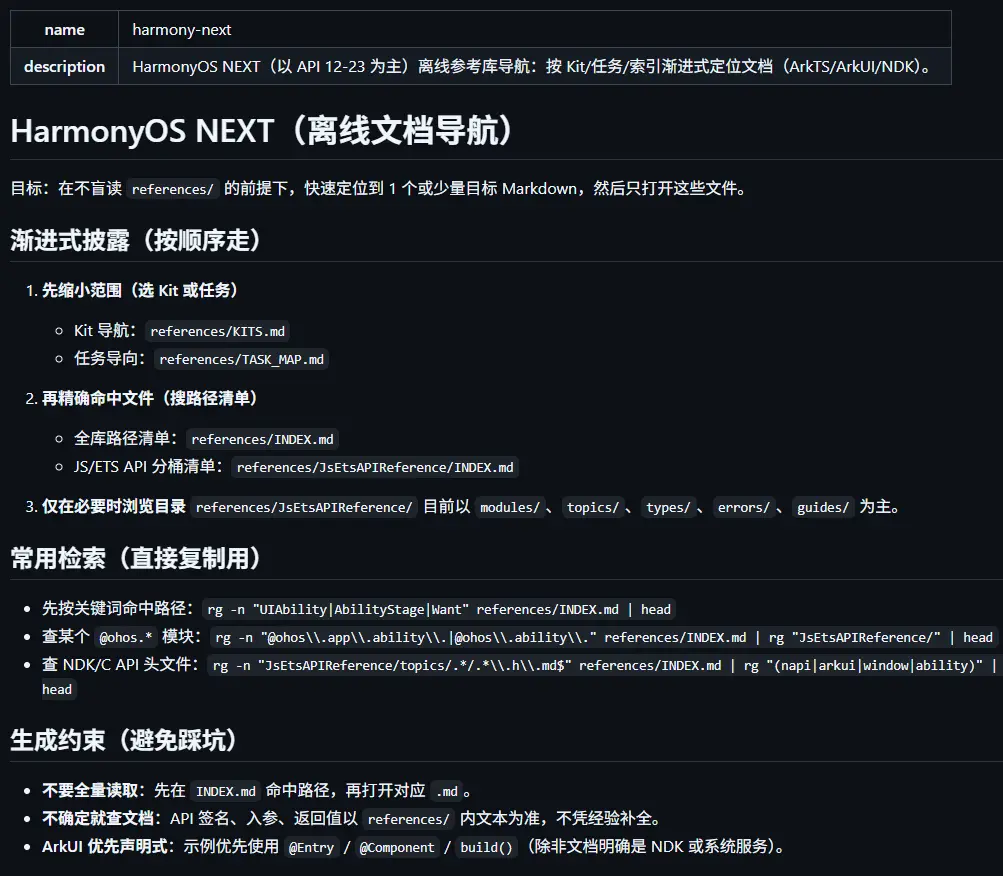The image size is (1003, 876).
Task: Click the 'JS/ETS API 分桶清单' label
Action: click(x=144, y=466)
